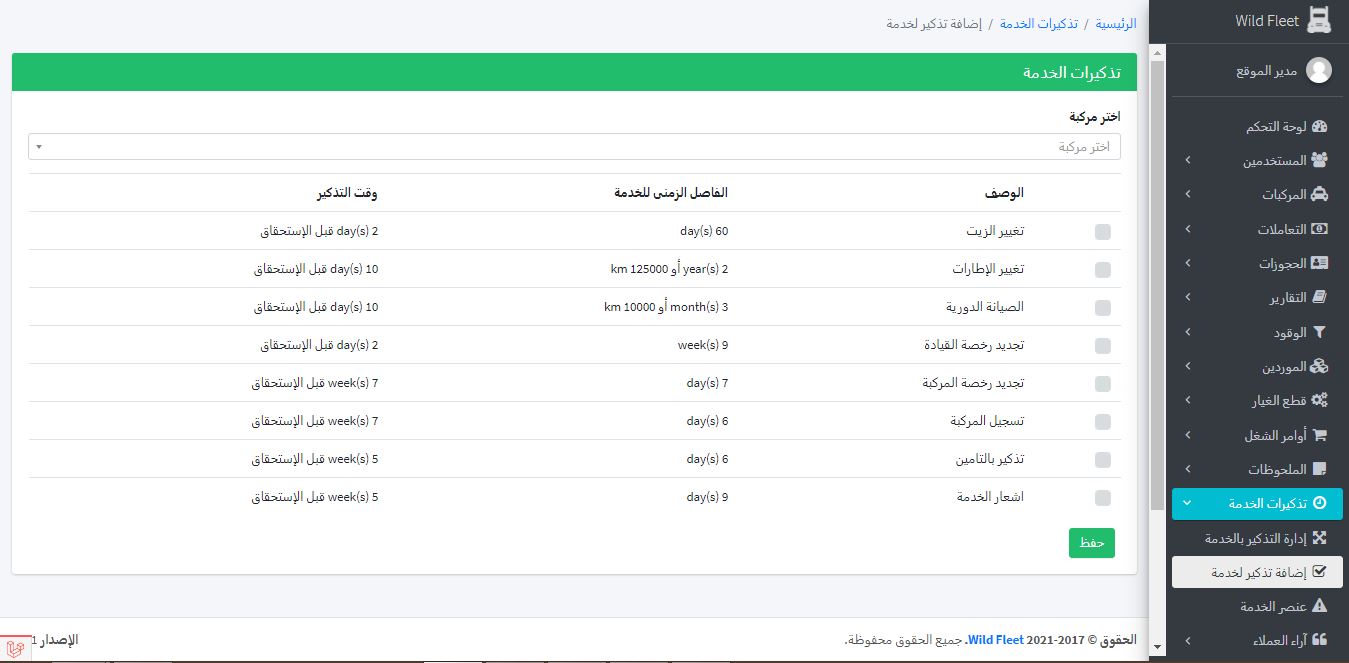This screenshot has width=1349, height=663.
Task: Click the spare parts gears icon
Action: (x=1319, y=401)
